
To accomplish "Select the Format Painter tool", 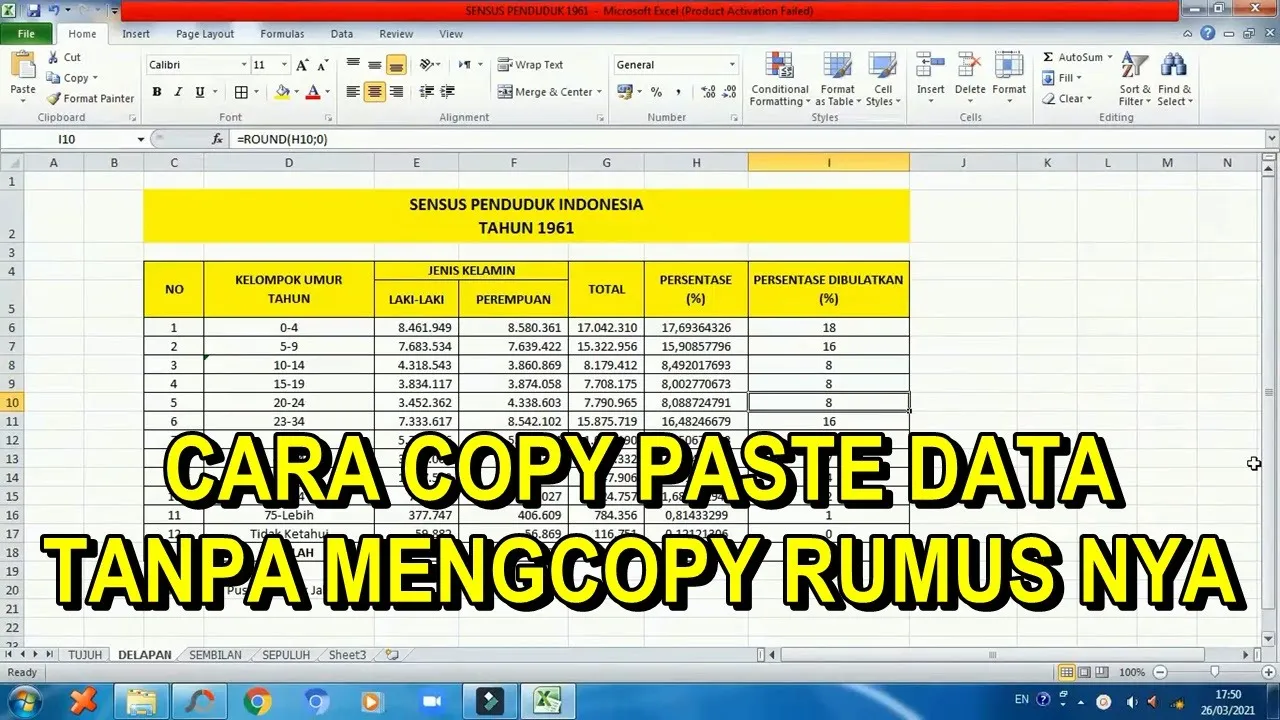I will (90, 98).
